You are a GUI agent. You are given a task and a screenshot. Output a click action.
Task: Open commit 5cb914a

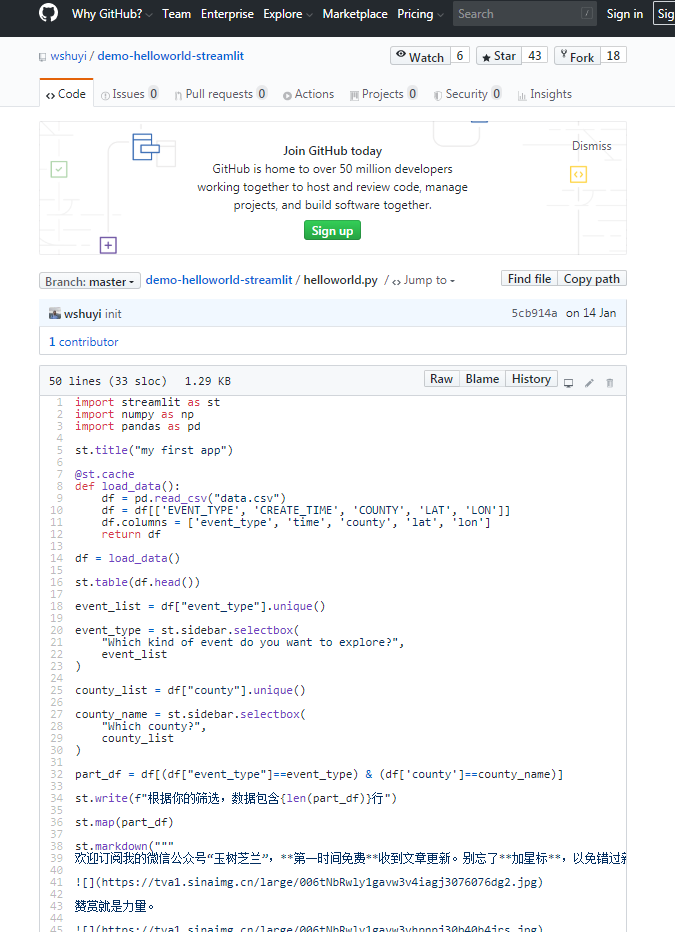click(x=534, y=313)
